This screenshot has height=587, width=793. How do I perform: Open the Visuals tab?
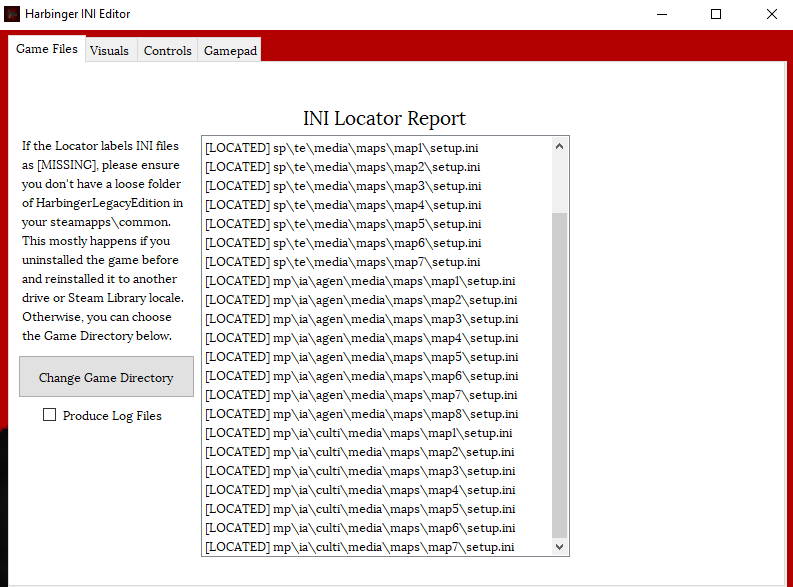(x=109, y=51)
